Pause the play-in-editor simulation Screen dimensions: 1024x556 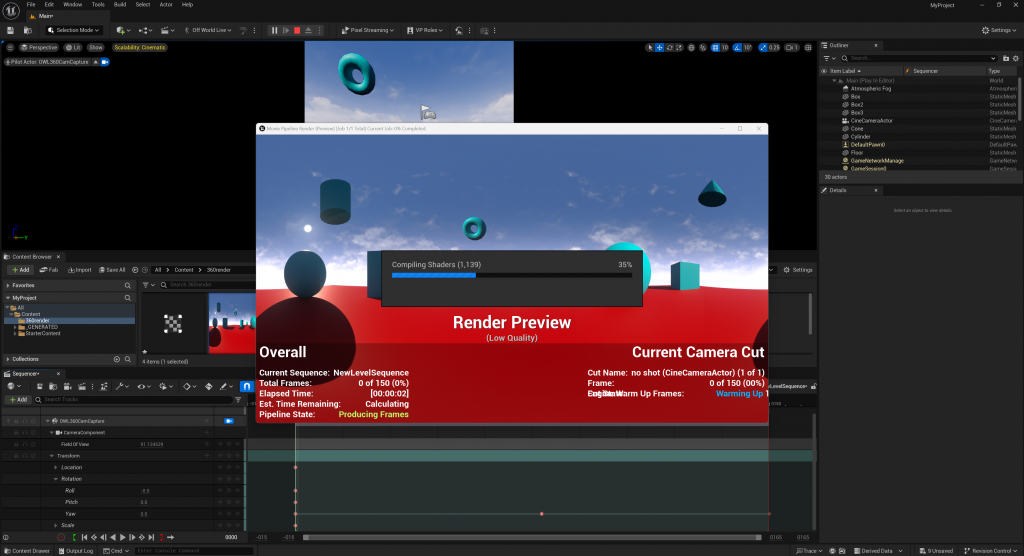point(274,30)
